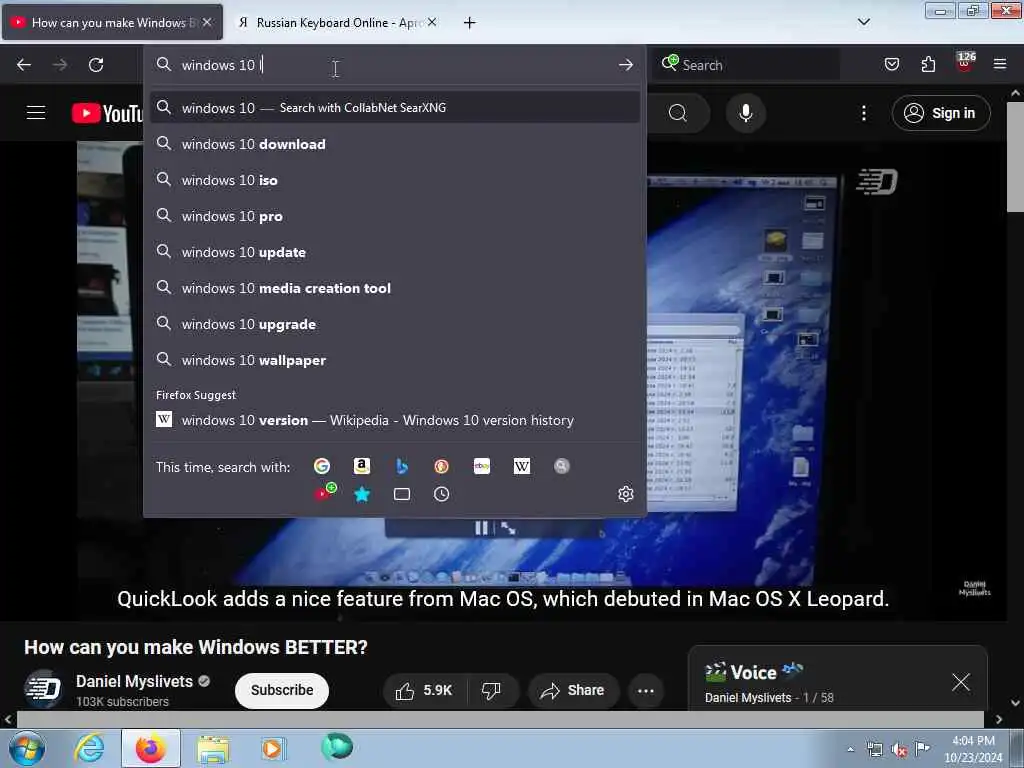The width and height of the screenshot is (1024, 768).
Task: Select suggestion windows 10 upgrade
Action: [x=394, y=324]
